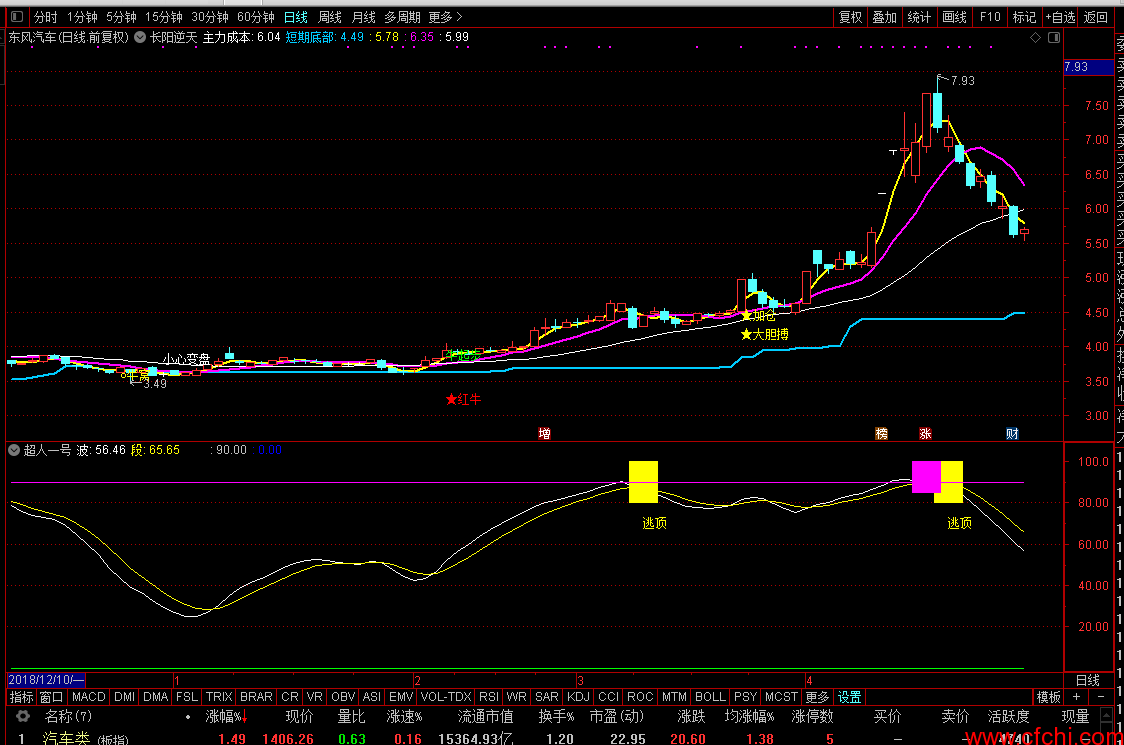Screen dimensions: 1124x745
Task: Click the plus button next to 模板
Action: 1076,696
